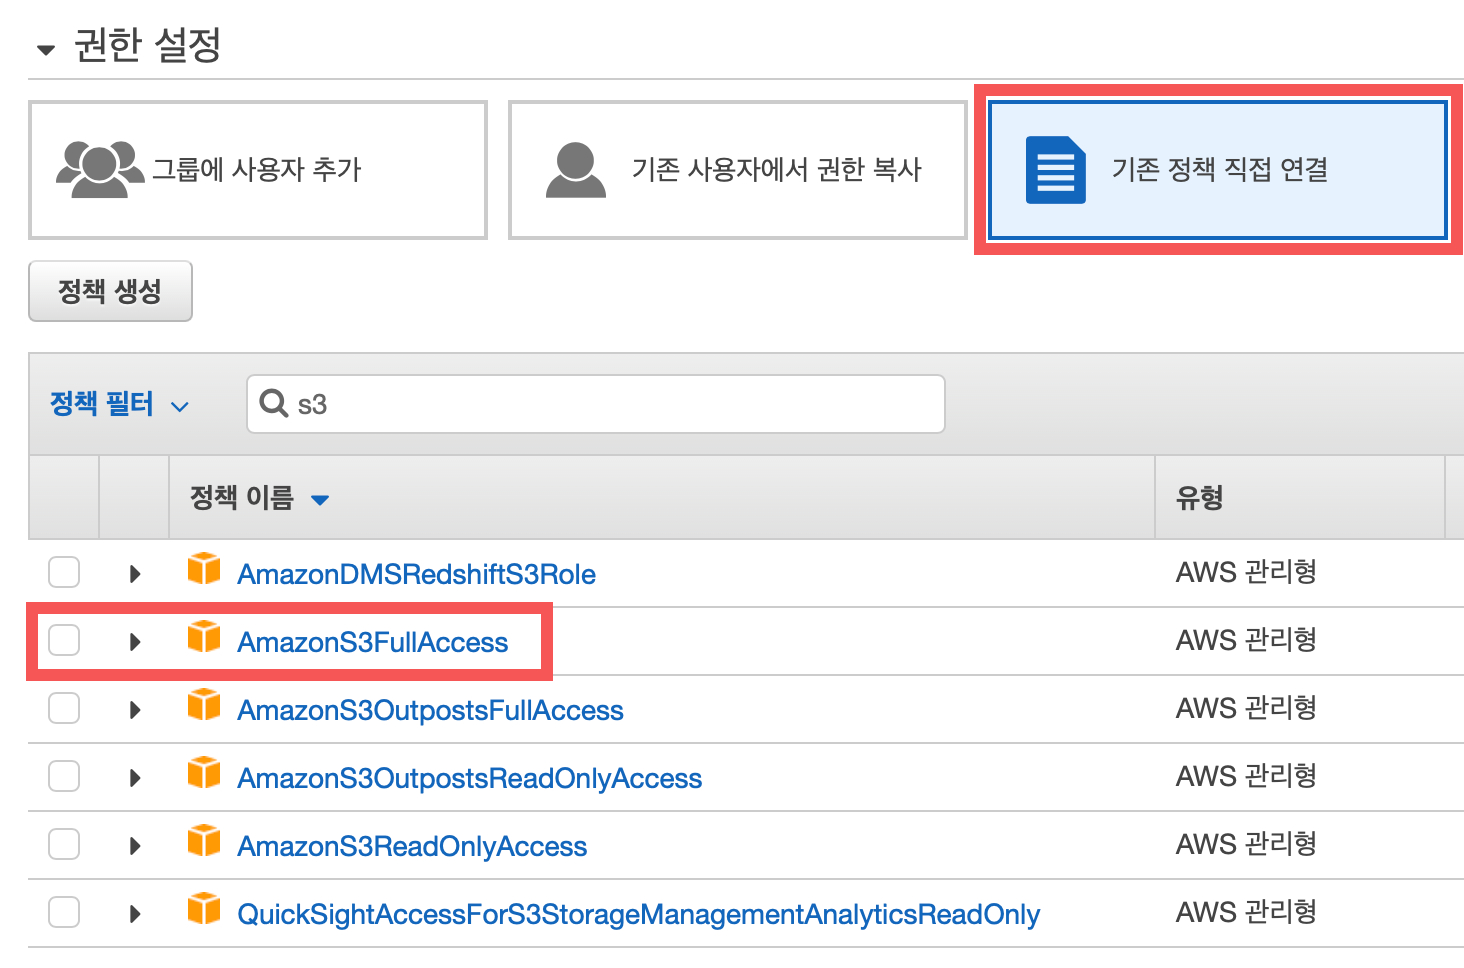Check the AmazonS3OutpostsFullAccess checkbox
The width and height of the screenshot is (1464, 968).
coord(64,708)
